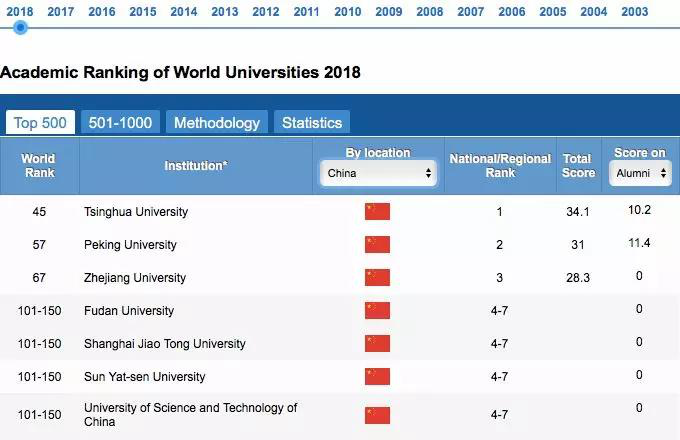680x440 pixels.
Task: Jump to the 2017 ranking year
Action: [61, 11]
